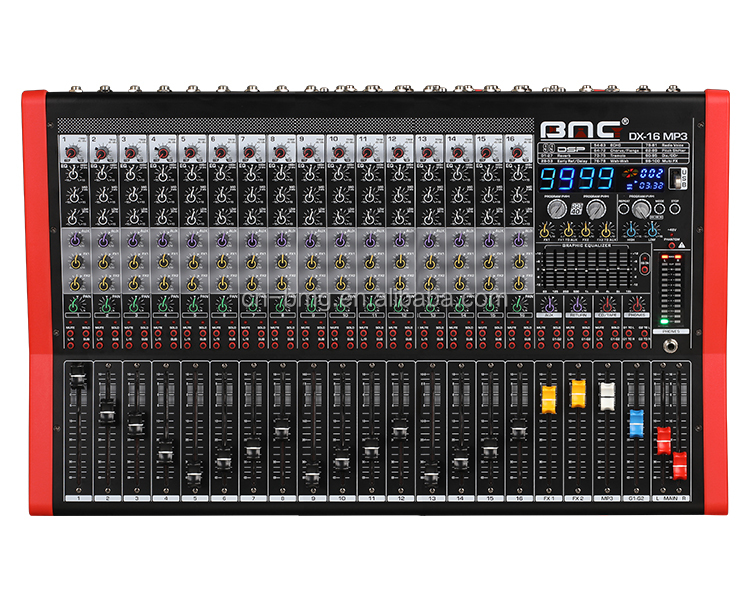
Task: Push the second DSP PROGRAM knob
Action: click(x=596, y=209)
